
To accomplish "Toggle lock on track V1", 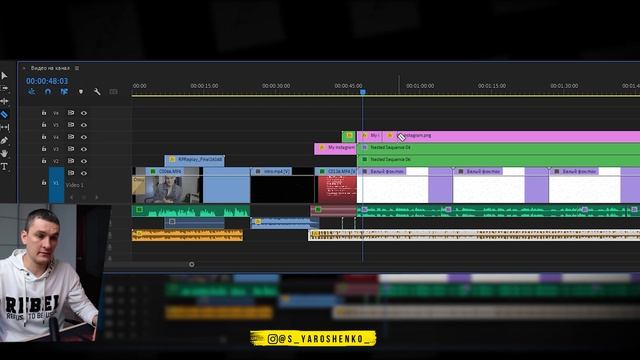I will coord(44,182).
